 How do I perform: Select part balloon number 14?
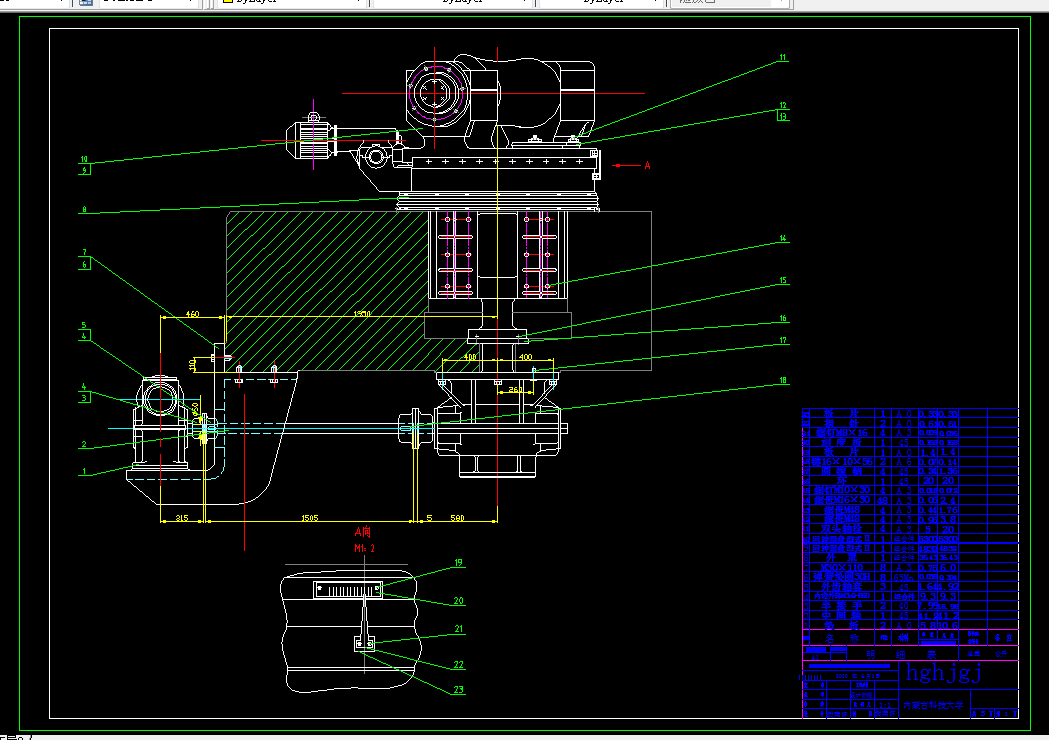tap(783, 238)
